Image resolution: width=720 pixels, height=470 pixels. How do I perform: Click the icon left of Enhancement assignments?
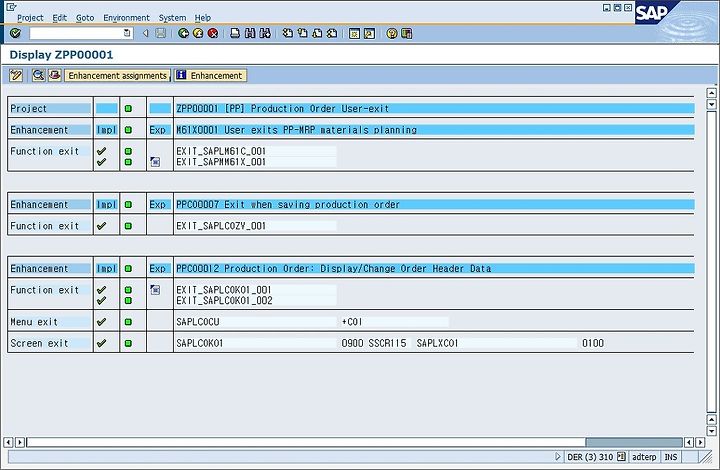(x=55, y=75)
